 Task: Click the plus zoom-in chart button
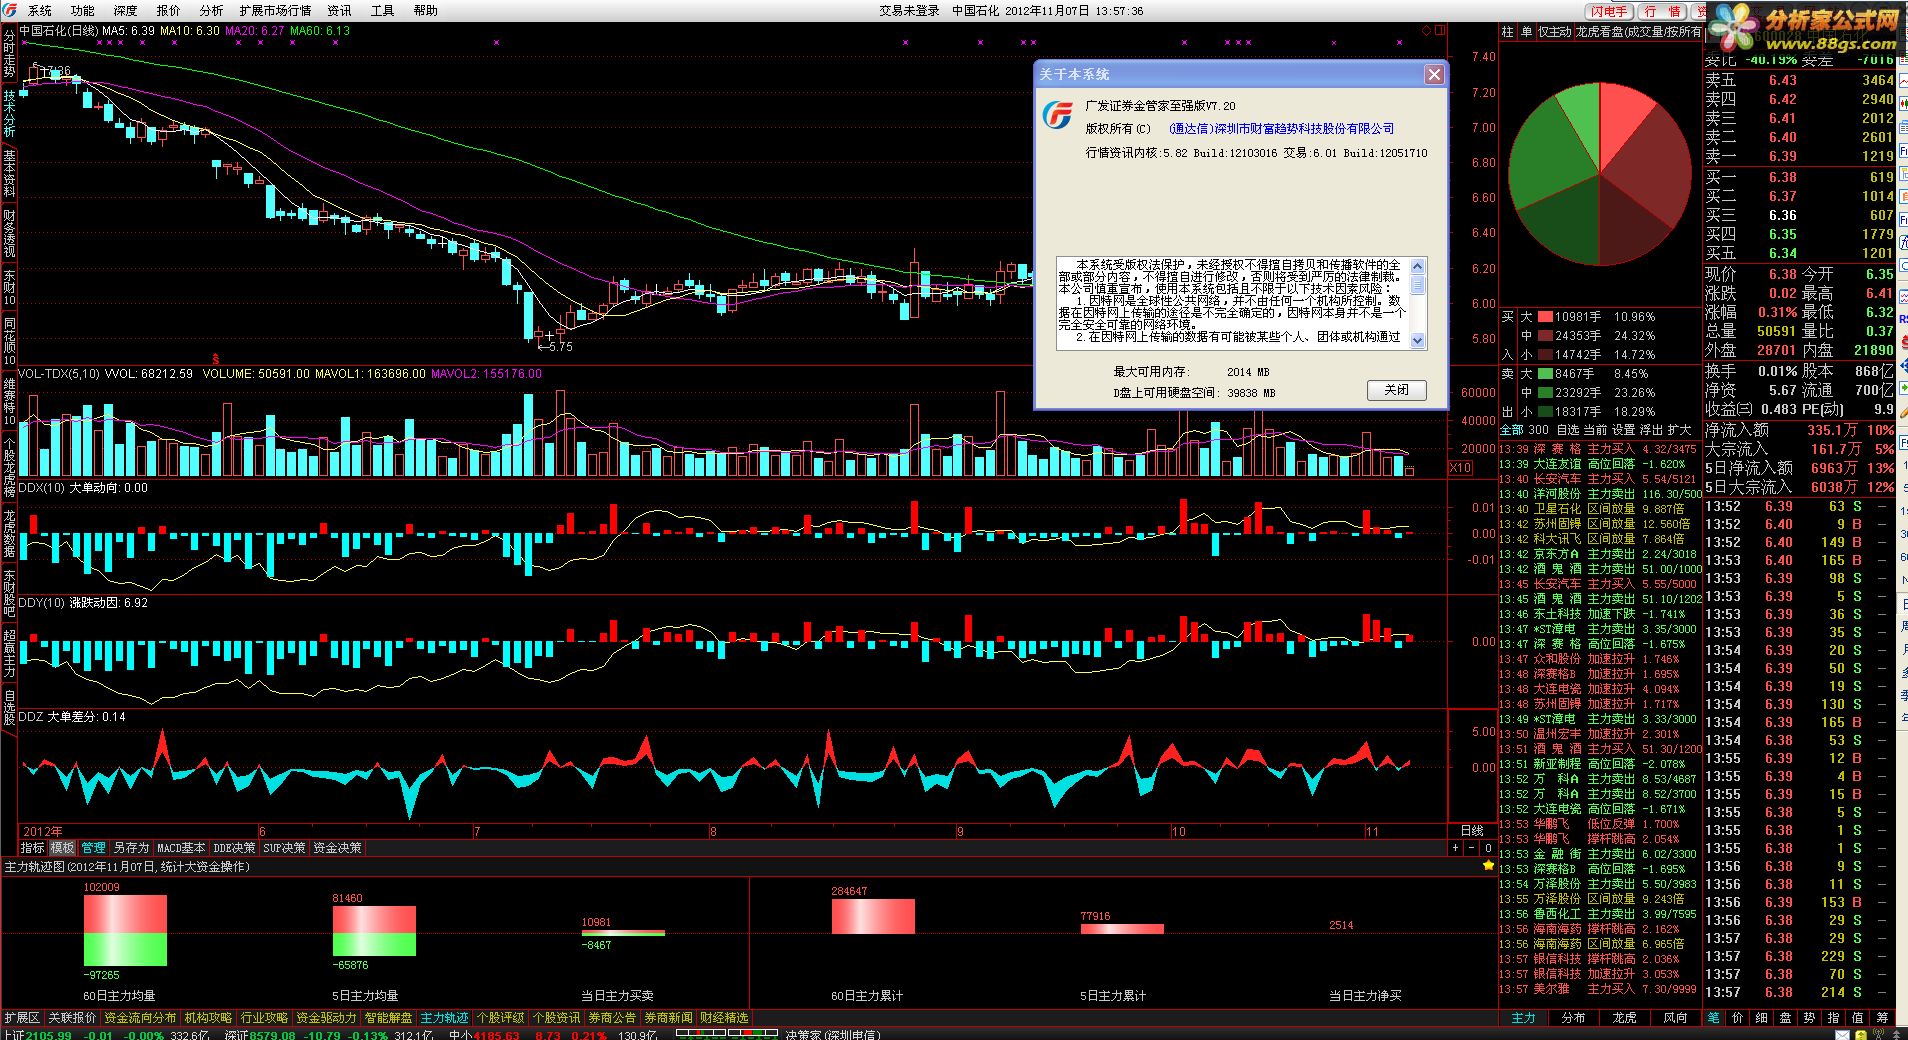1455,848
